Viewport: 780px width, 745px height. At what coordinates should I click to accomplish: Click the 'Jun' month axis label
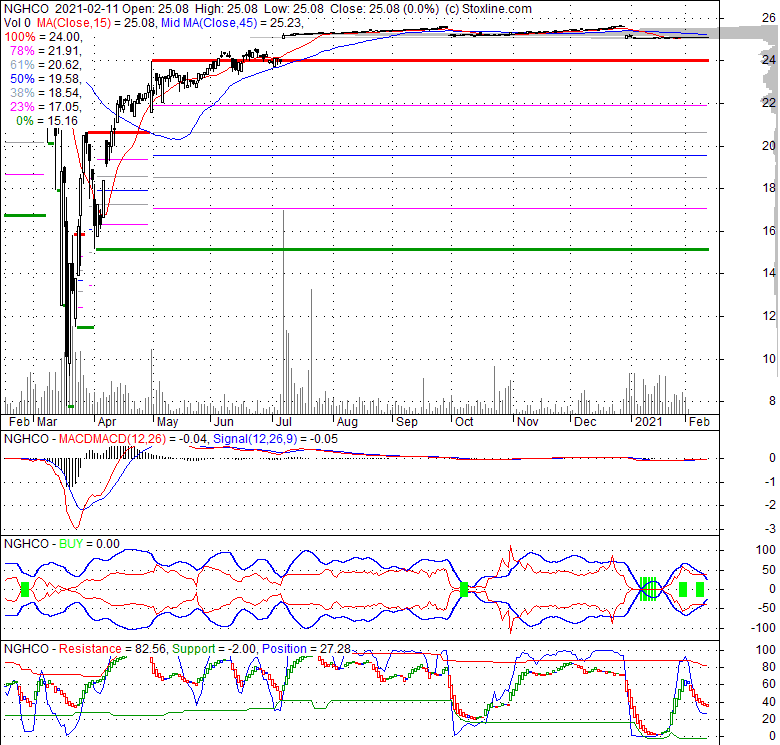pos(223,422)
